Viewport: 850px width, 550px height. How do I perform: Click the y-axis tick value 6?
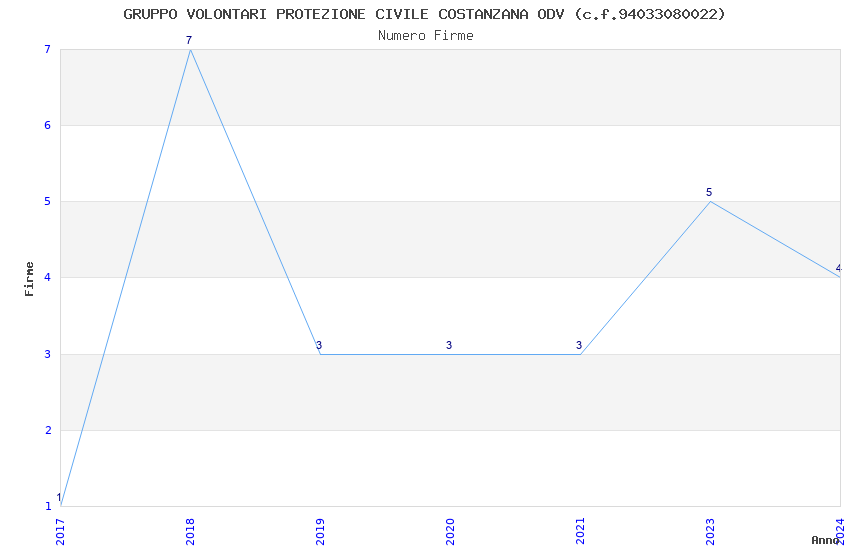(48, 125)
